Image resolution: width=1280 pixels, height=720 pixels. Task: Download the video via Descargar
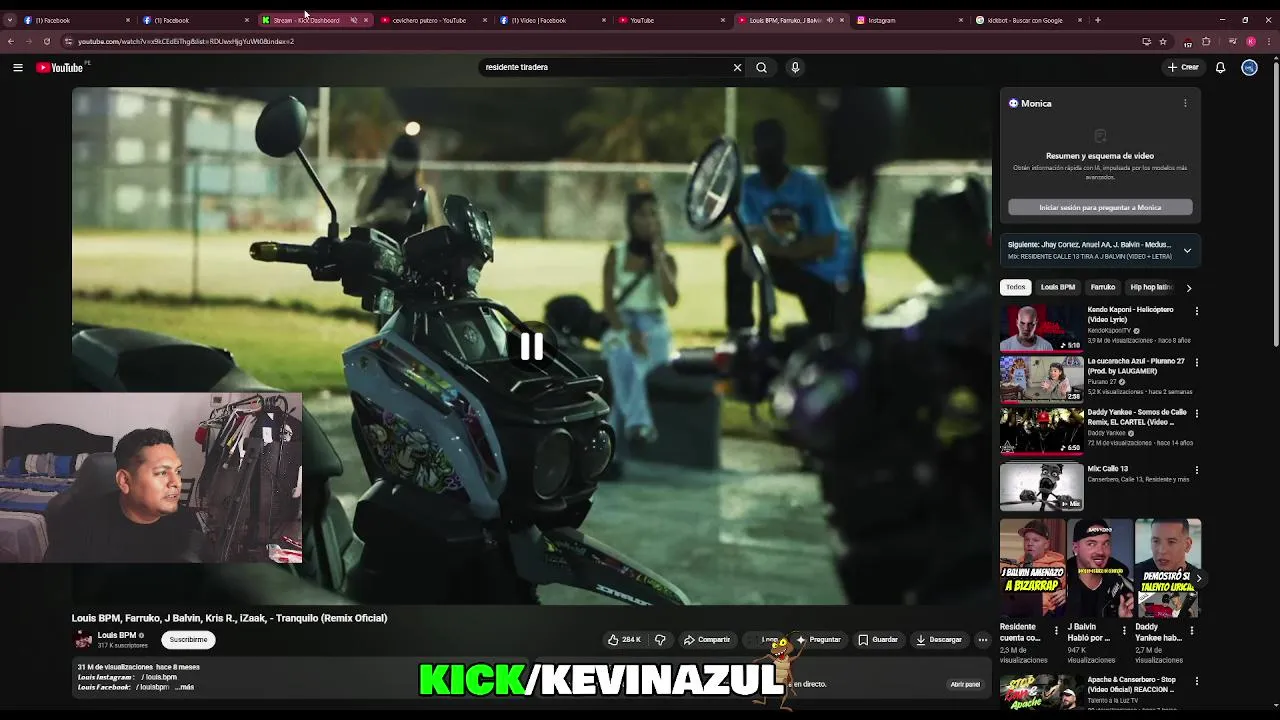point(939,640)
